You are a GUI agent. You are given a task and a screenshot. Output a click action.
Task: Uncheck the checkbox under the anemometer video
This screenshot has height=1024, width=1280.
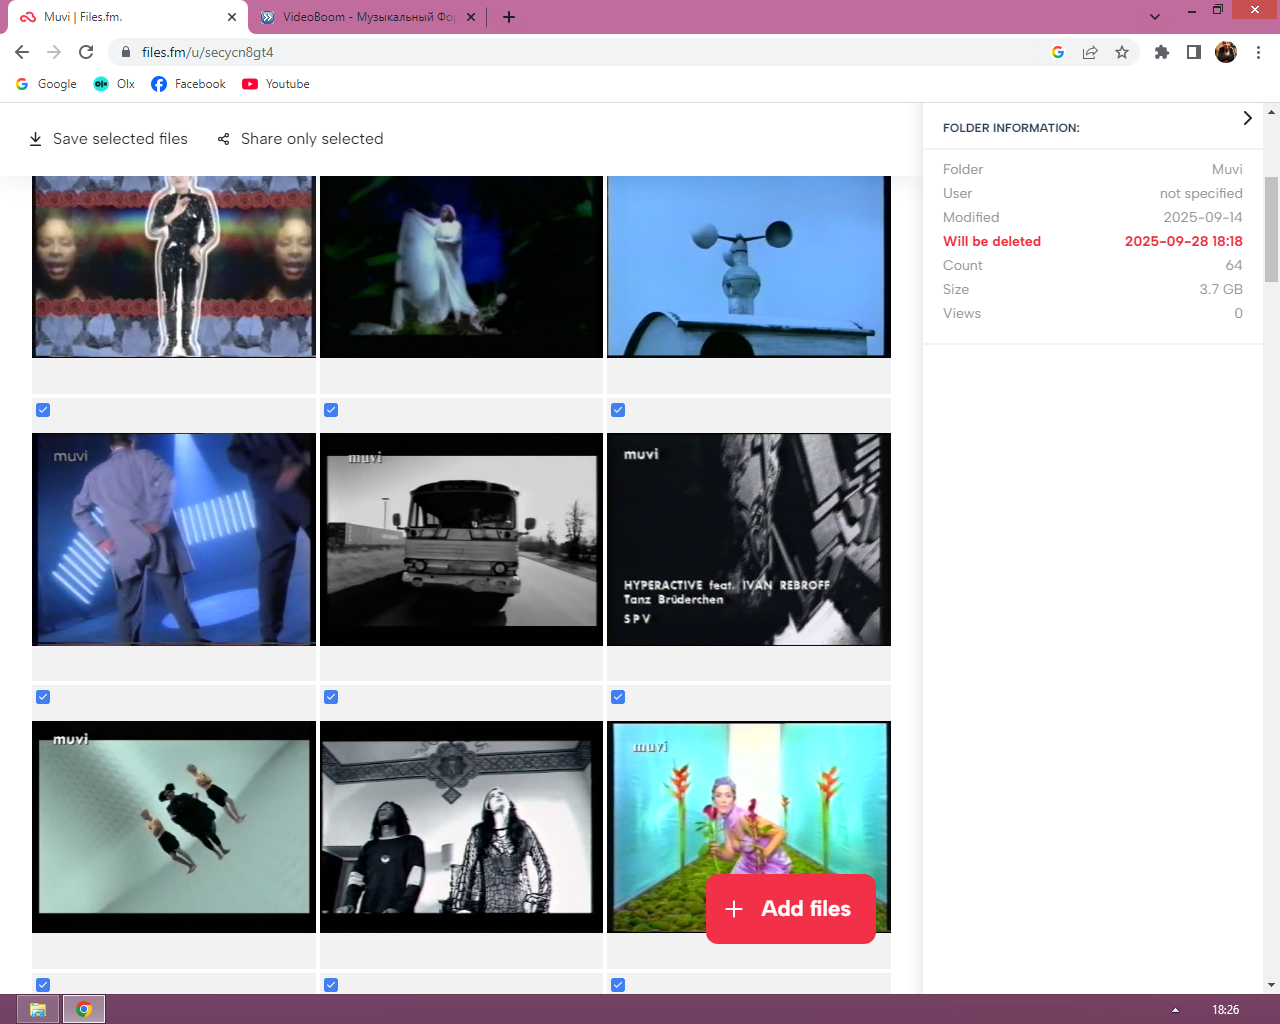[618, 410]
